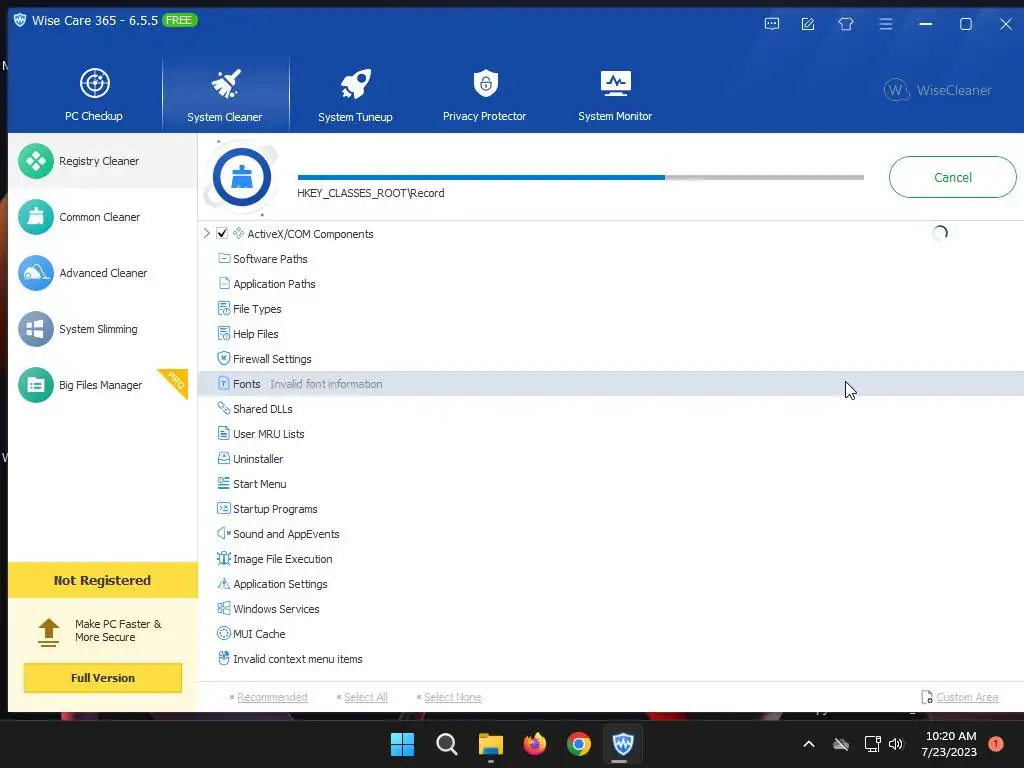1024x768 pixels.
Task: Open the Custom Area link
Action: pyautogui.click(x=967, y=697)
